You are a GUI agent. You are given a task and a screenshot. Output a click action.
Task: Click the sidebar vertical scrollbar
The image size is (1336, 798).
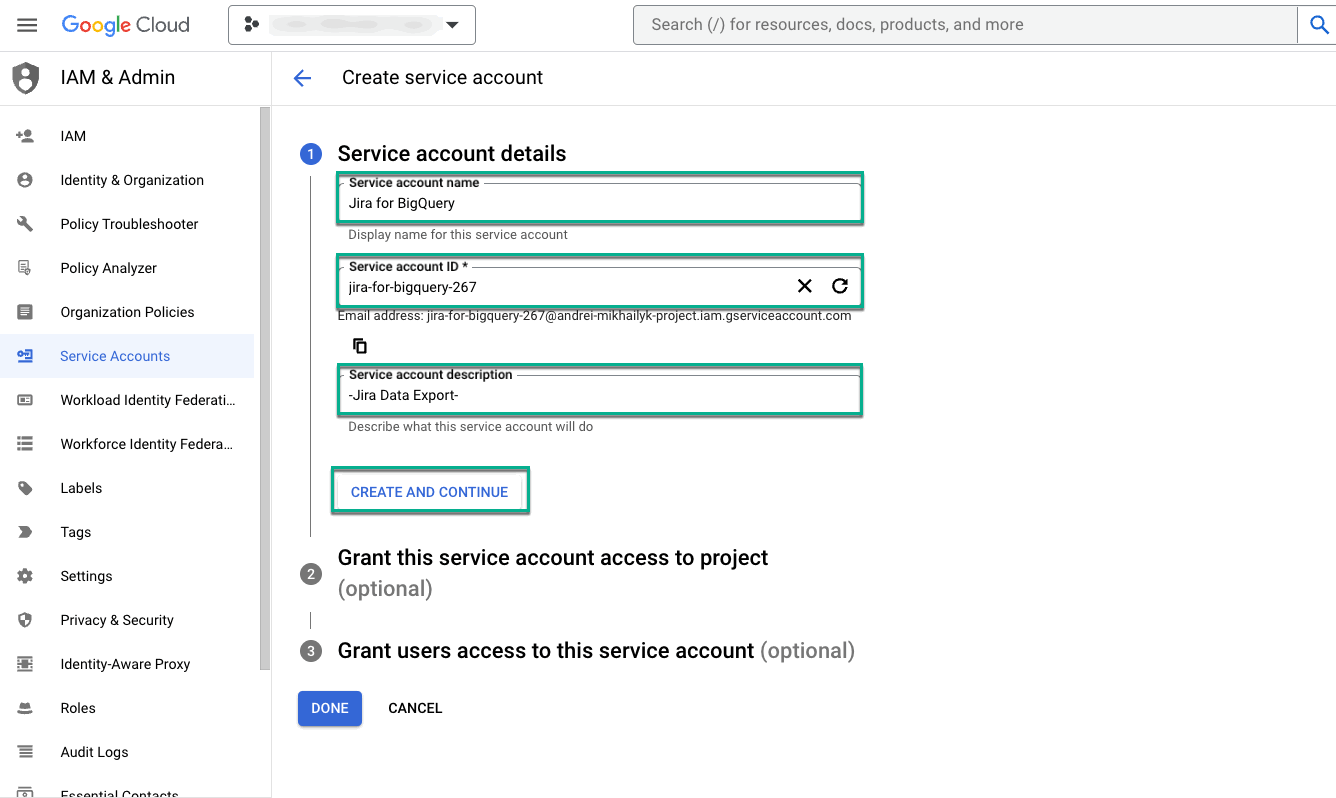click(265, 388)
